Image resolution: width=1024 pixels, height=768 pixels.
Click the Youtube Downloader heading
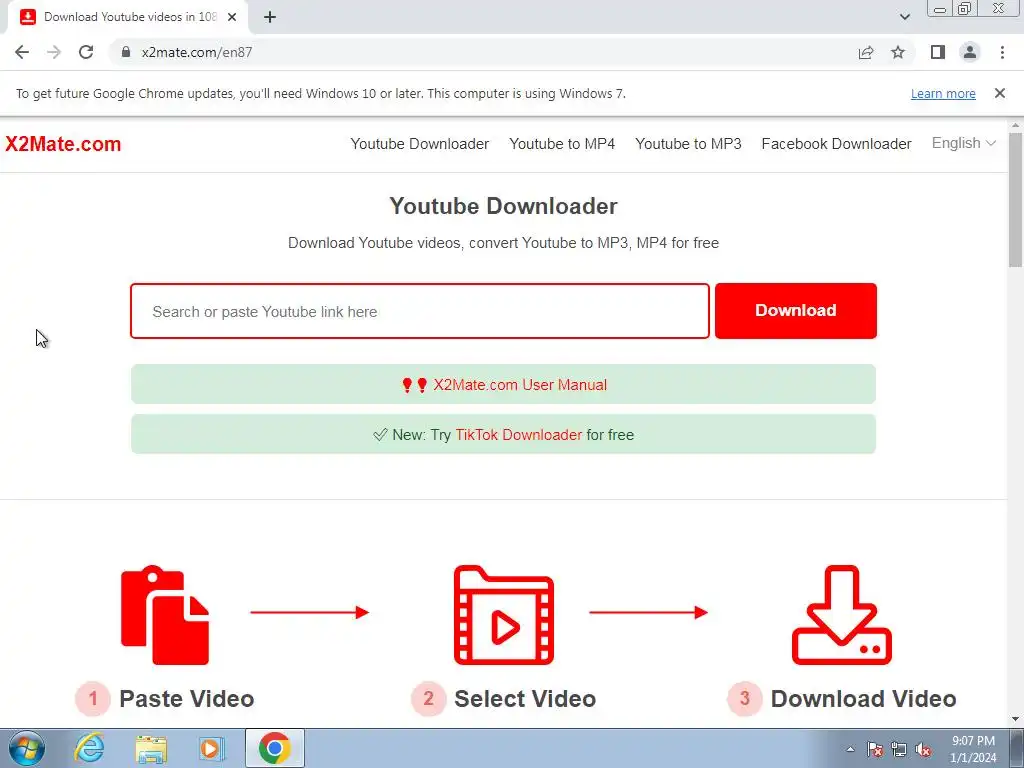click(x=504, y=206)
